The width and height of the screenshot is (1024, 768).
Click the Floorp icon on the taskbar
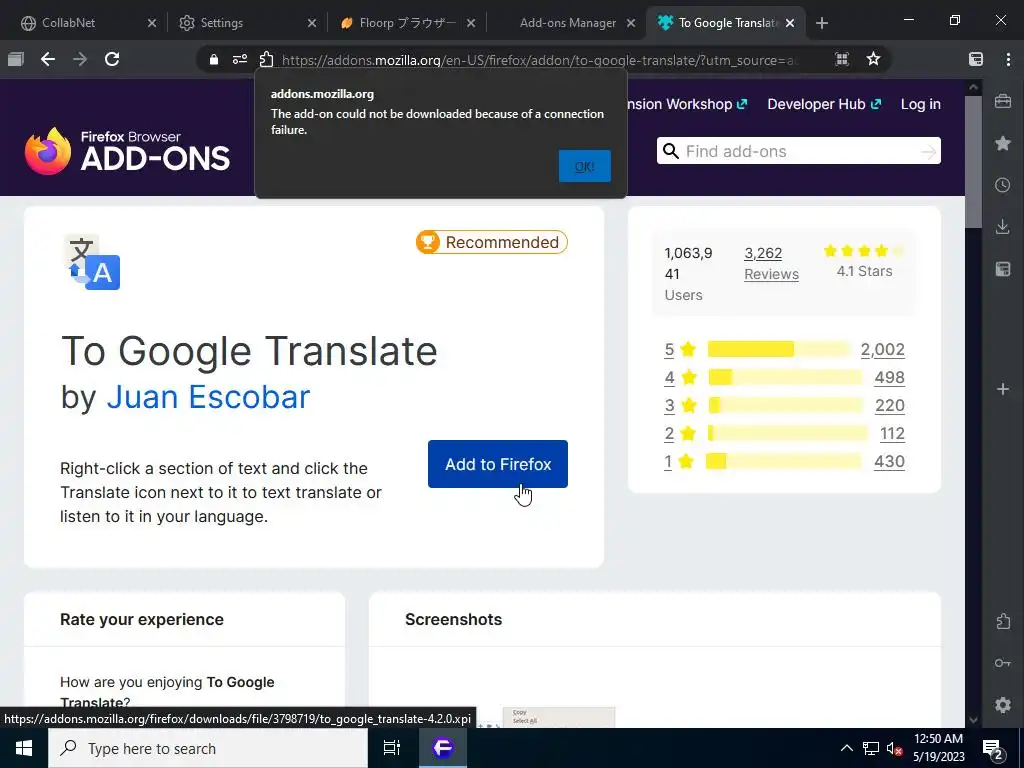coord(443,748)
